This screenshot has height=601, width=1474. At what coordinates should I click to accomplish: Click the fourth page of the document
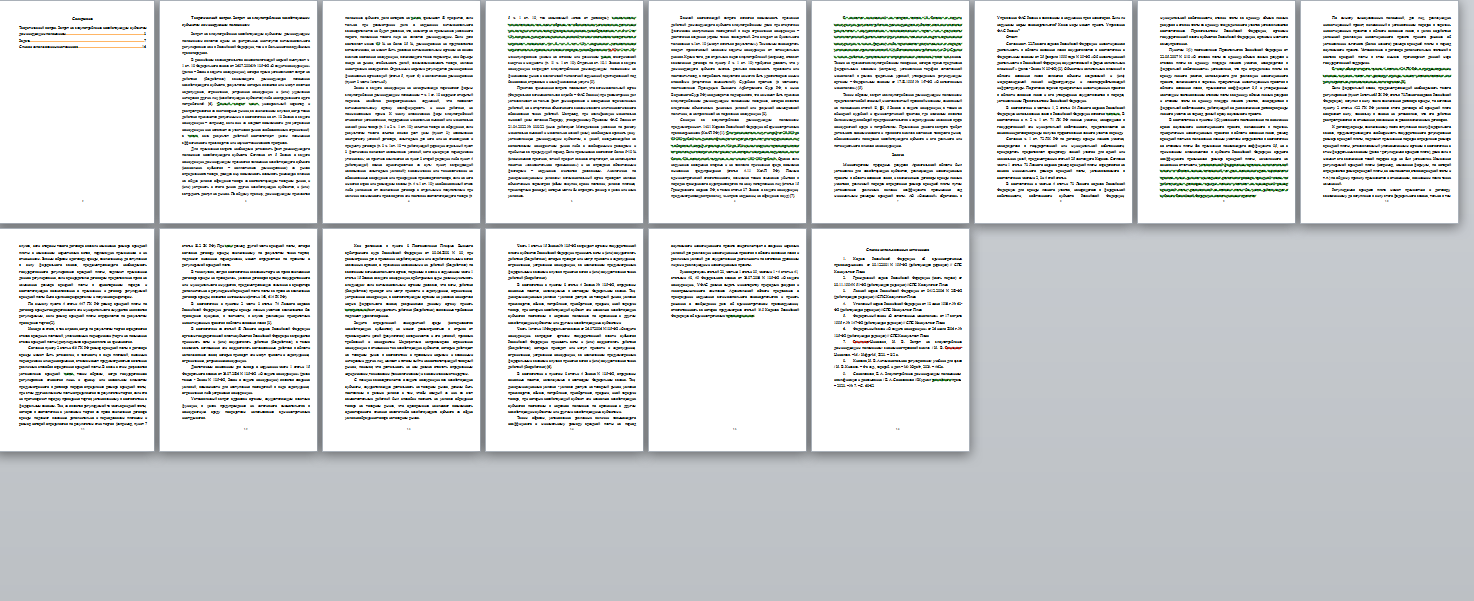tap(563, 111)
